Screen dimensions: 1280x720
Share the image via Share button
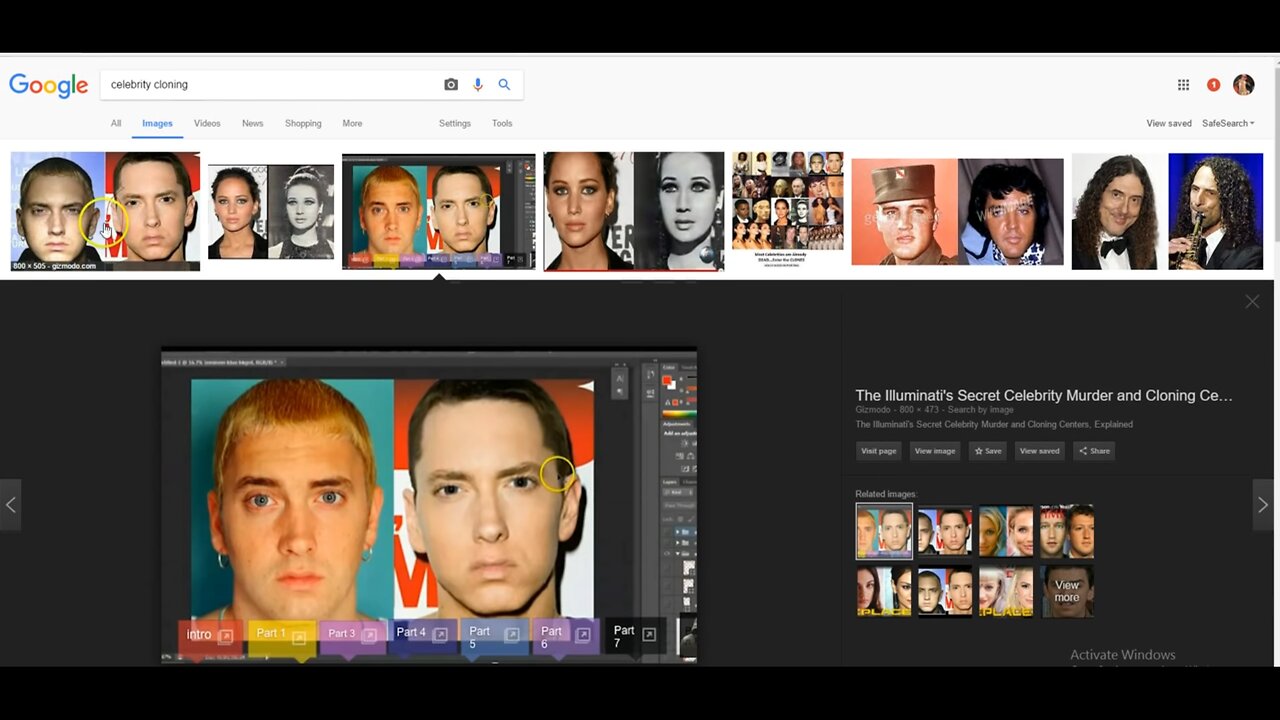click(x=1094, y=451)
